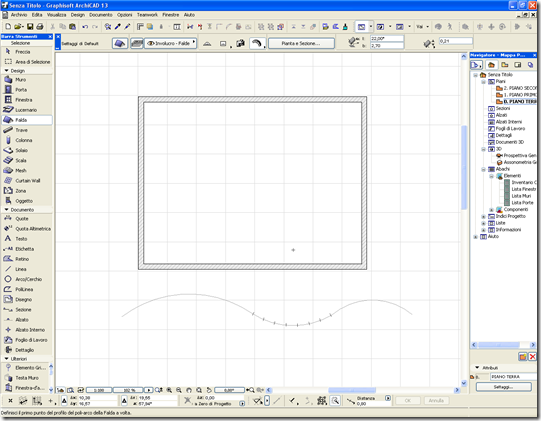Expand the Indici Progetto tree node
The image size is (541, 421).
pos(484,217)
